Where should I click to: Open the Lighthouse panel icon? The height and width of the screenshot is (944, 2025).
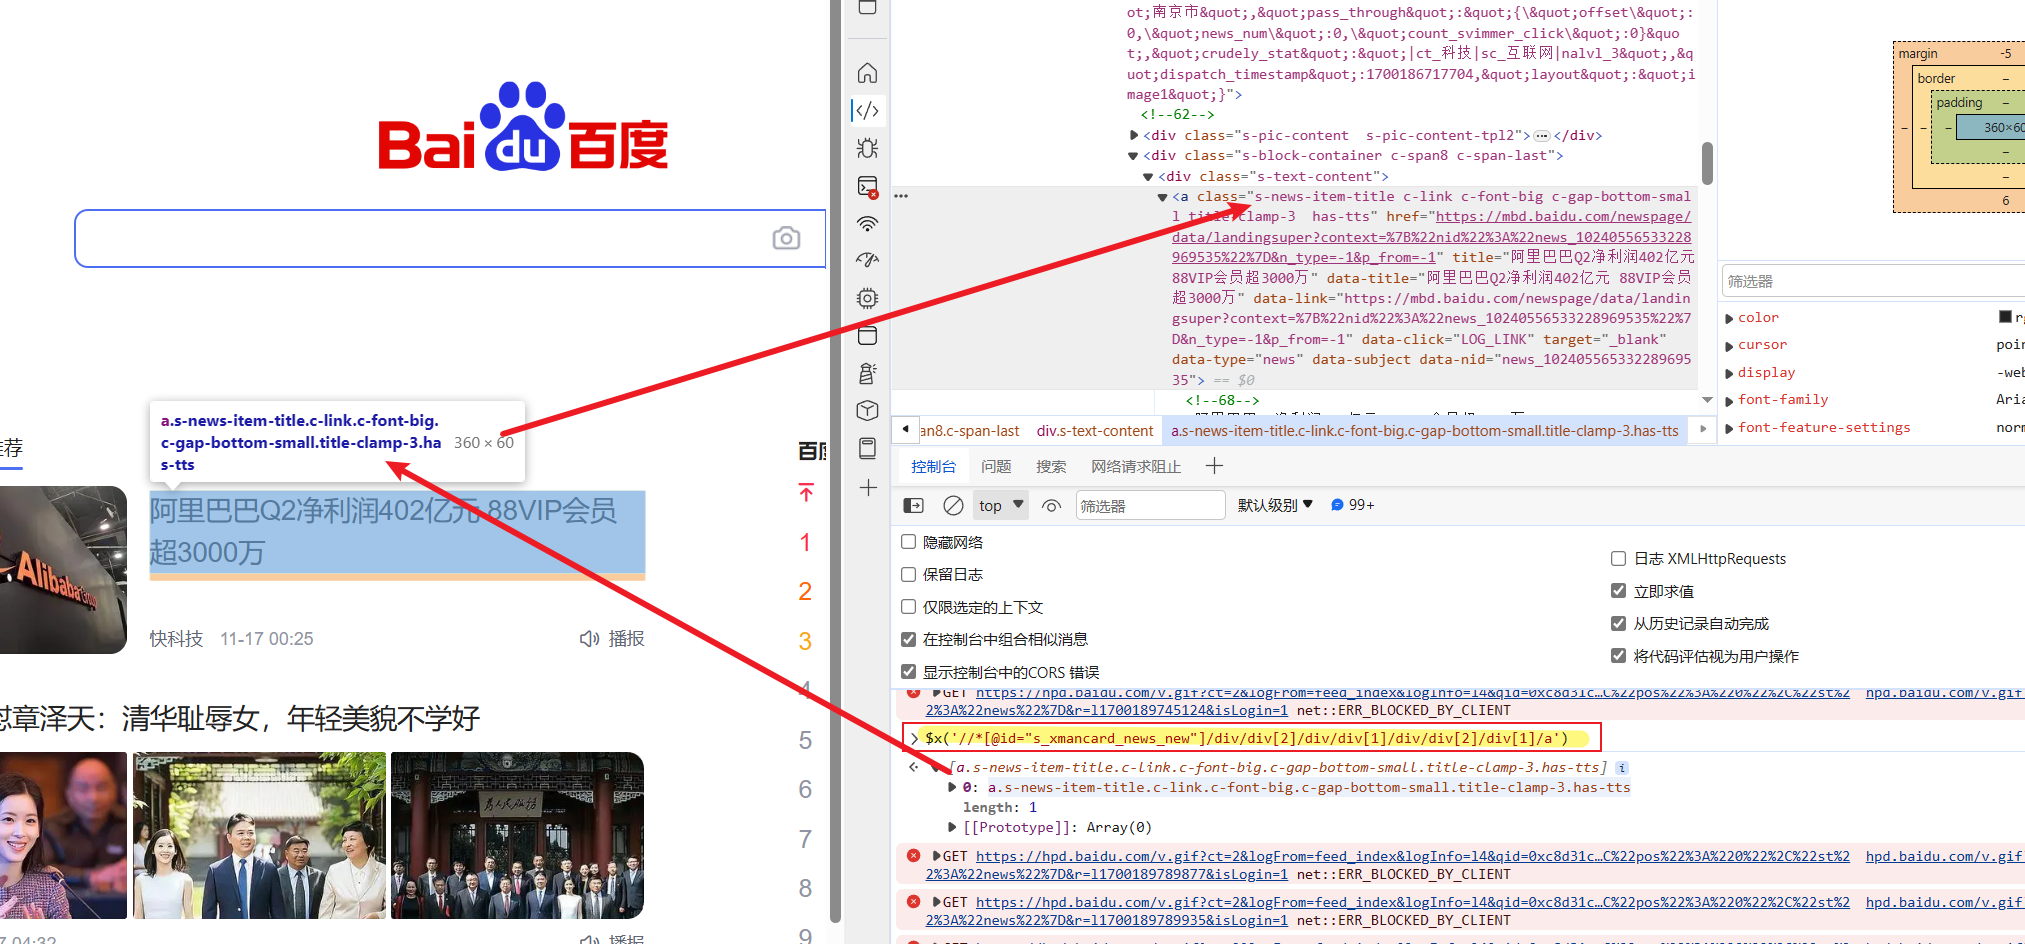[868, 373]
